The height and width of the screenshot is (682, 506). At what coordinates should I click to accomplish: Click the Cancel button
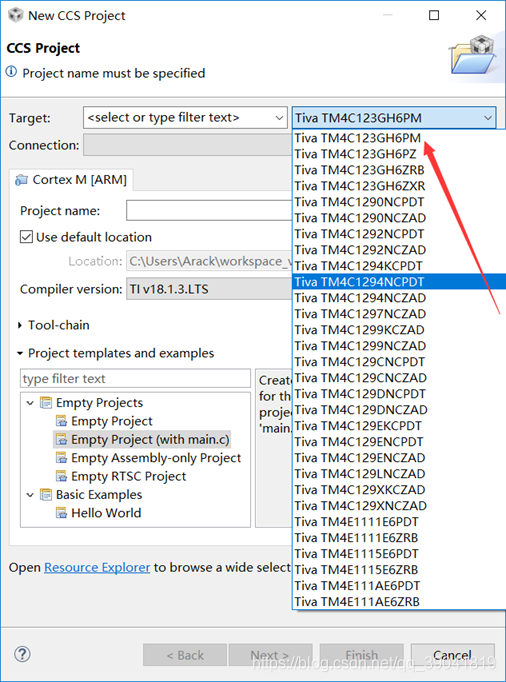(x=452, y=655)
